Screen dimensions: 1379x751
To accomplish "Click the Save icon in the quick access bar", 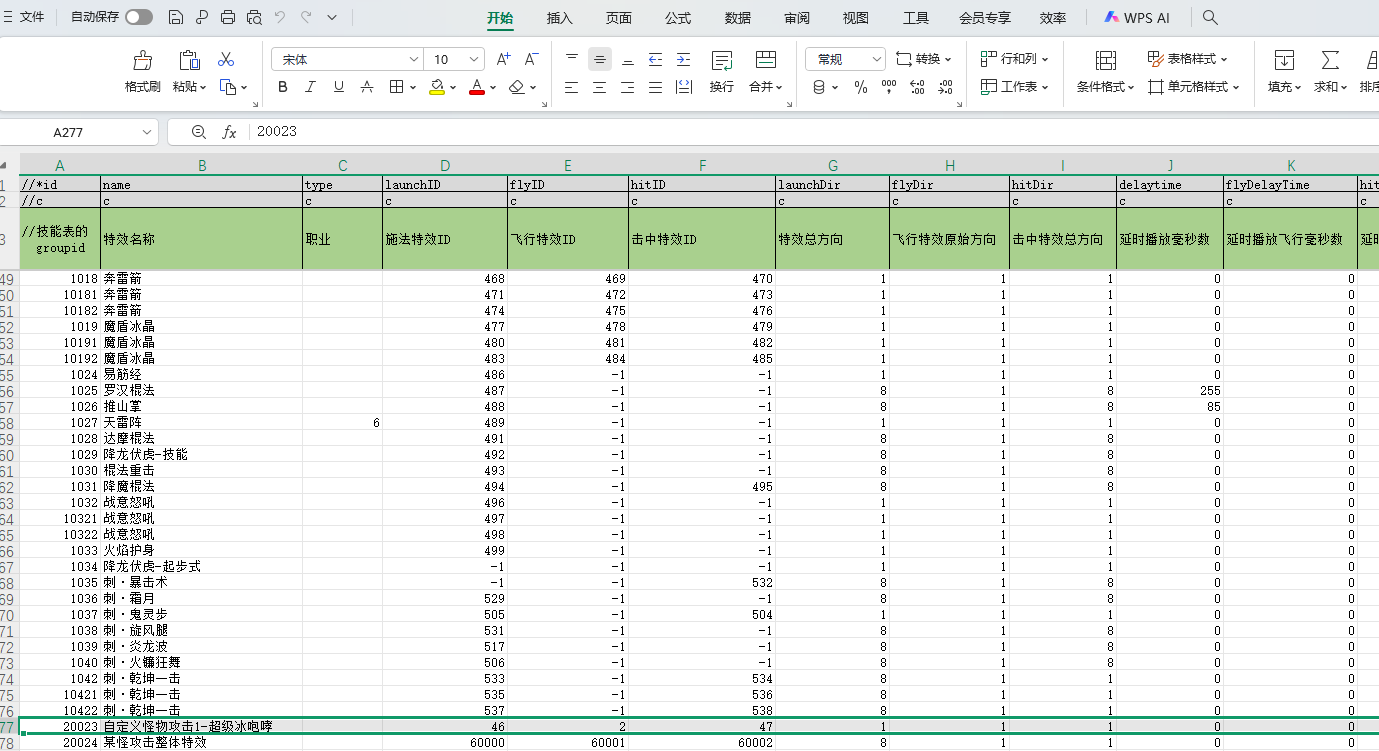I will 176,17.
